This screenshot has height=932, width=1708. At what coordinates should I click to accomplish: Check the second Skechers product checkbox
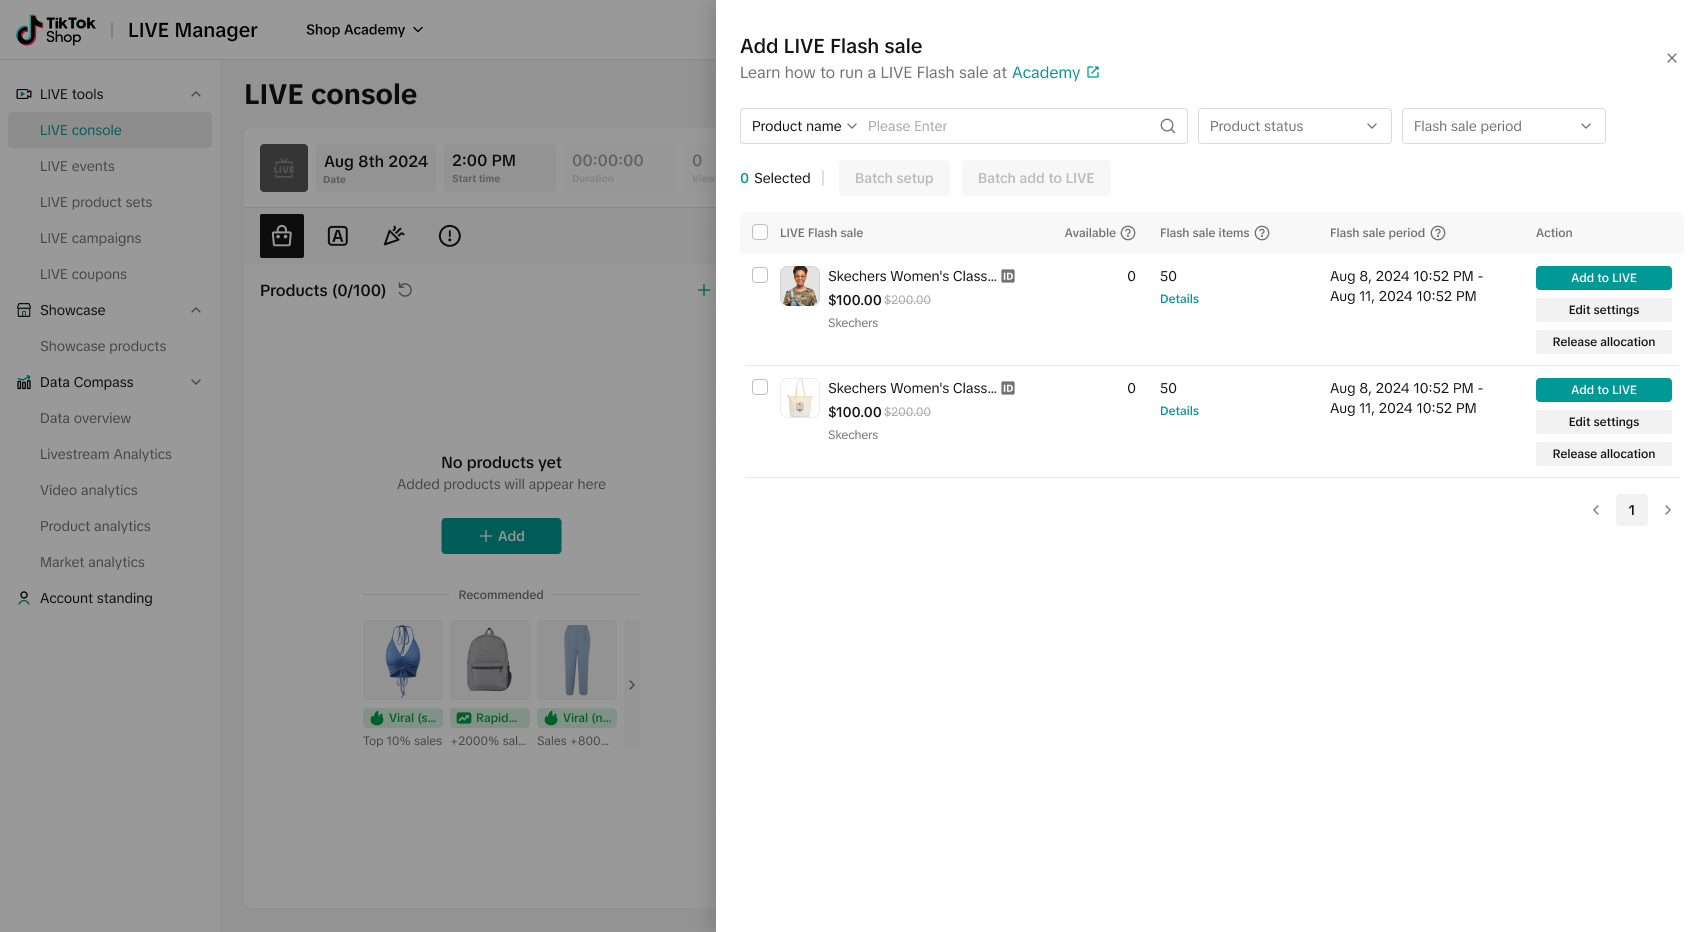tap(760, 387)
